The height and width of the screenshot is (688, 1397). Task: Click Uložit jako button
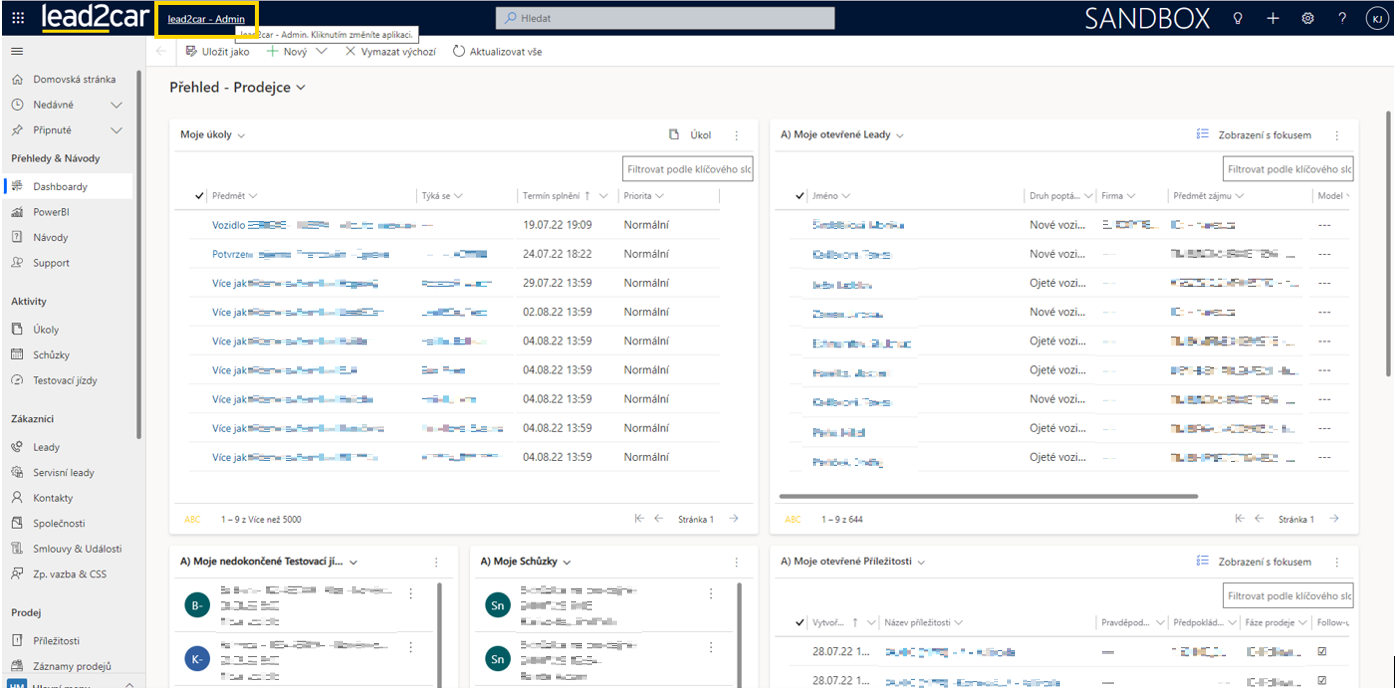pos(218,51)
